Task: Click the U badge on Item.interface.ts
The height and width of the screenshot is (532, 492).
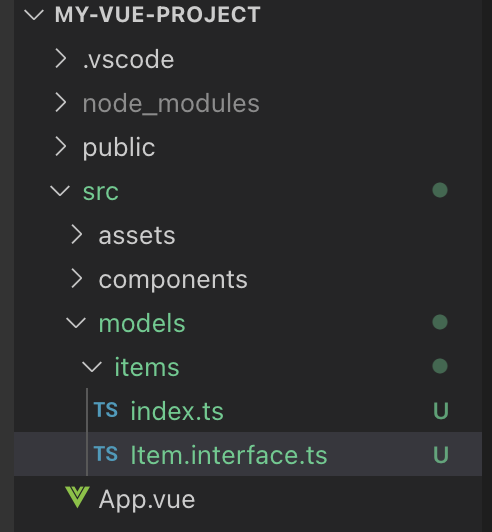Action: 441,455
